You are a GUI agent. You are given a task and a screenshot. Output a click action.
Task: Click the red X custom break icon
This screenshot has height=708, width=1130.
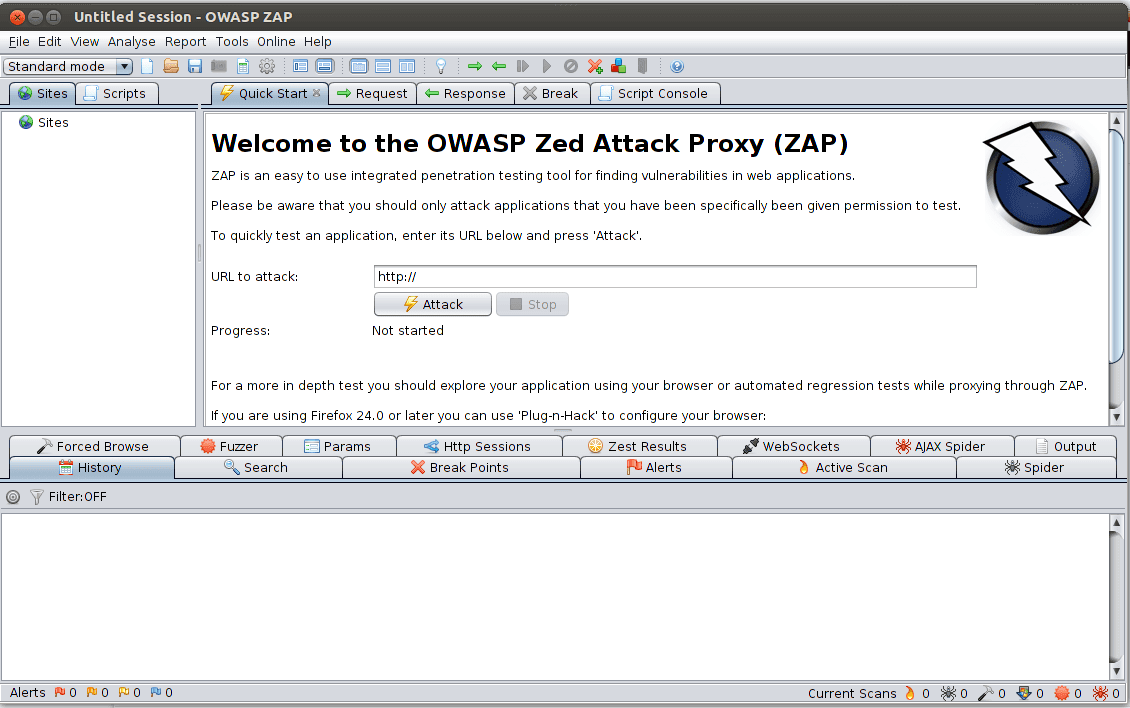pyautogui.click(x=595, y=67)
